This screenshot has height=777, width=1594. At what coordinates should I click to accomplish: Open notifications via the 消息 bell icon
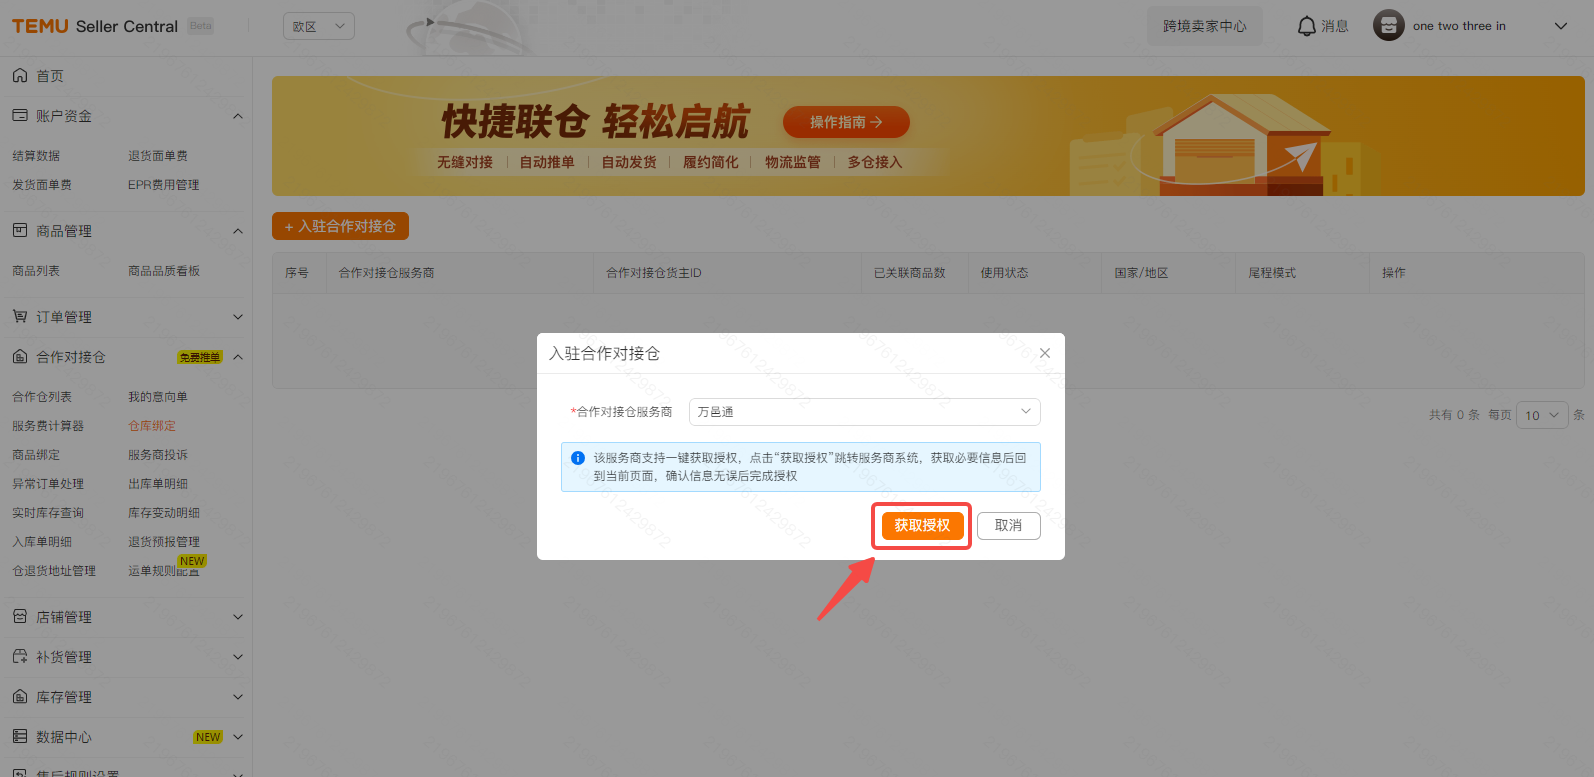pyautogui.click(x=1306, y=26)
